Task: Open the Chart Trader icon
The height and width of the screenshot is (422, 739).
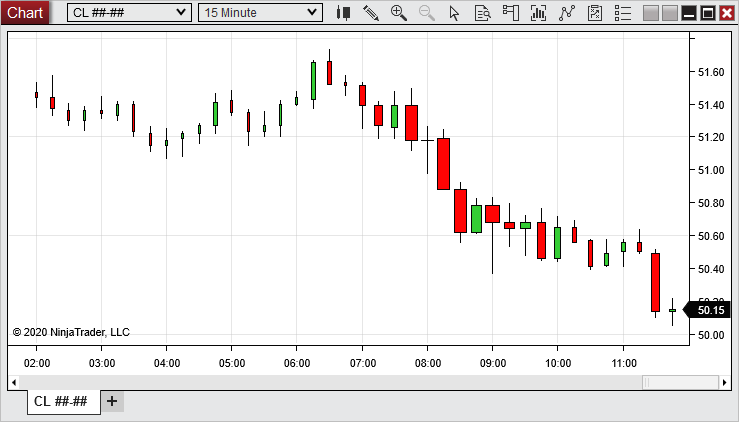Action: tap(510, 13)
